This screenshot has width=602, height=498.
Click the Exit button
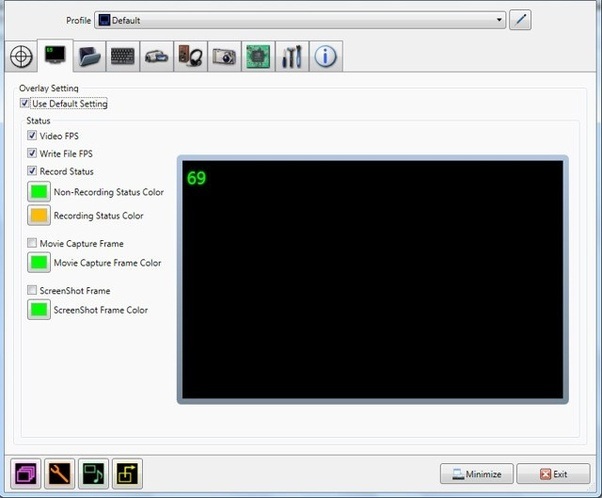click(x=553, y=474)
